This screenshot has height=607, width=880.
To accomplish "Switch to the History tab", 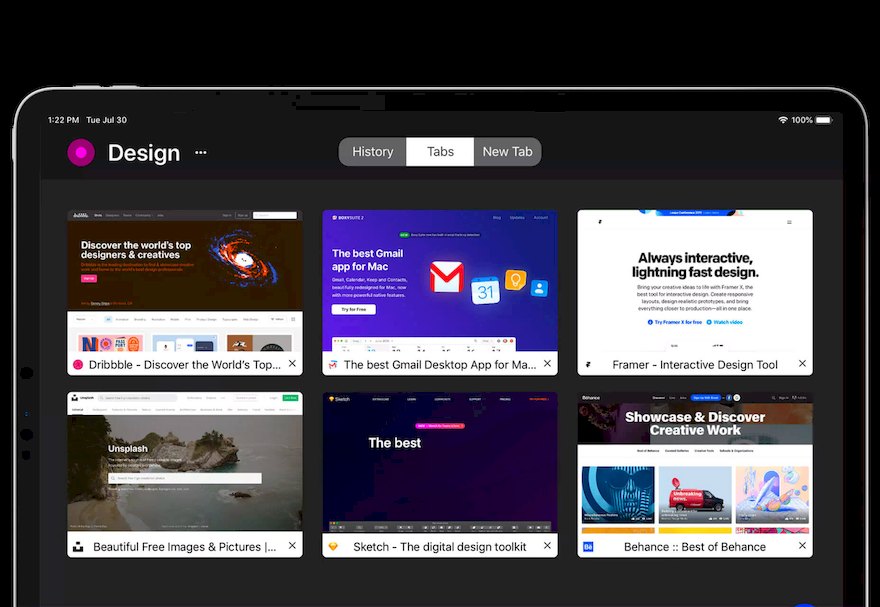I will click(x=373, y=151).
